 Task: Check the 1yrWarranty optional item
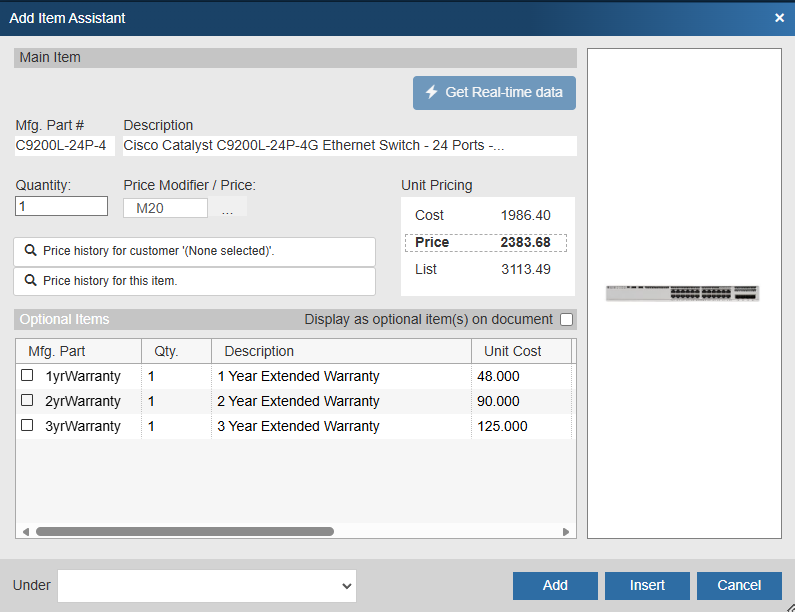click(27, 376)
